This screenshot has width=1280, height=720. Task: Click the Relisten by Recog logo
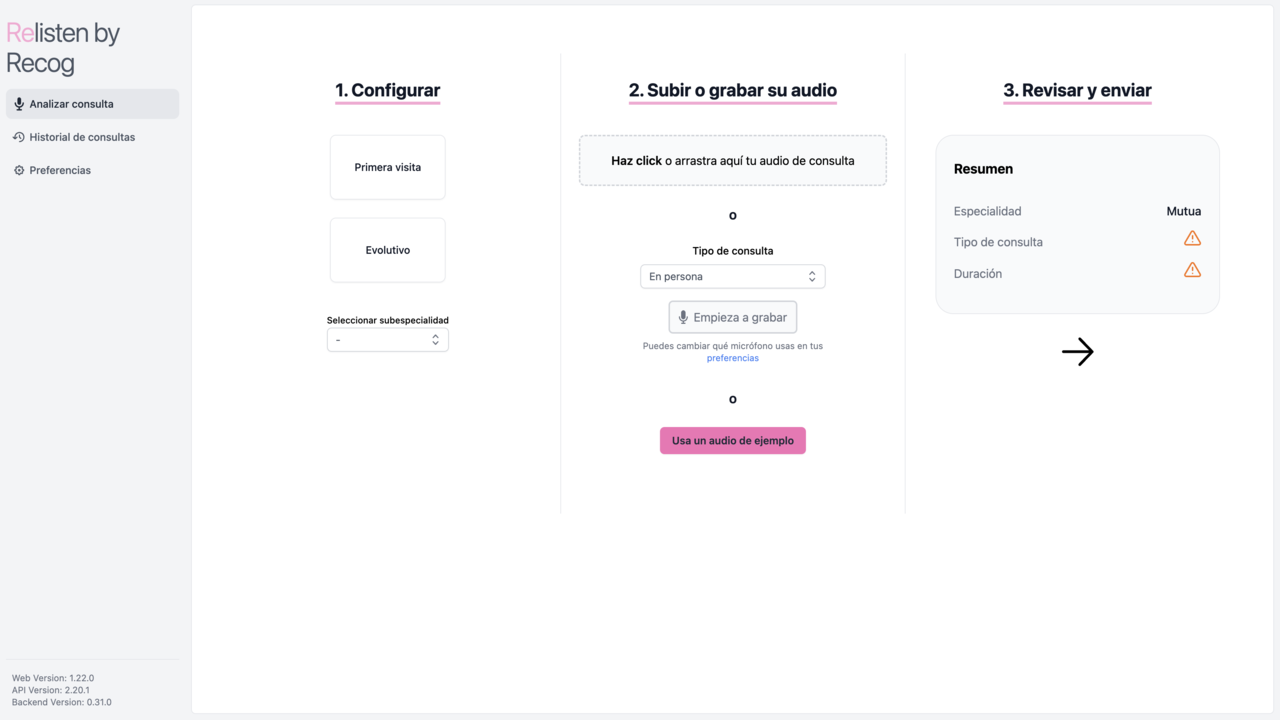63,48
